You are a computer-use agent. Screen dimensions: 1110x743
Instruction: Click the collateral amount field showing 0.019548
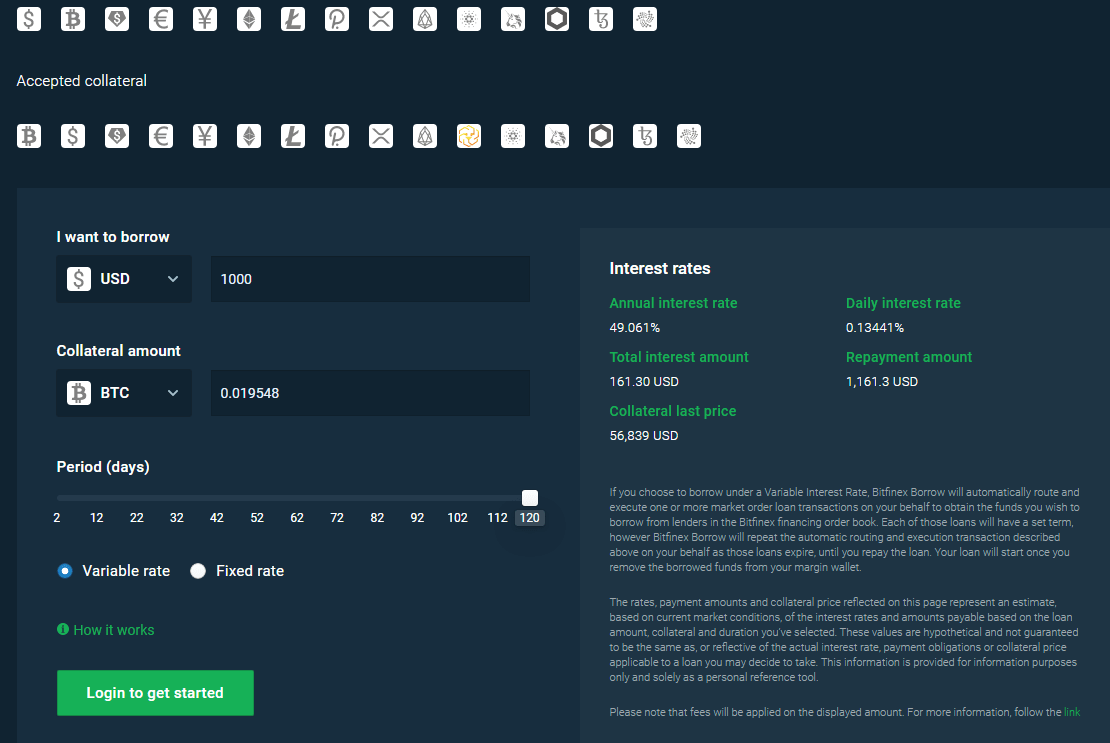(x=369, y=393)
